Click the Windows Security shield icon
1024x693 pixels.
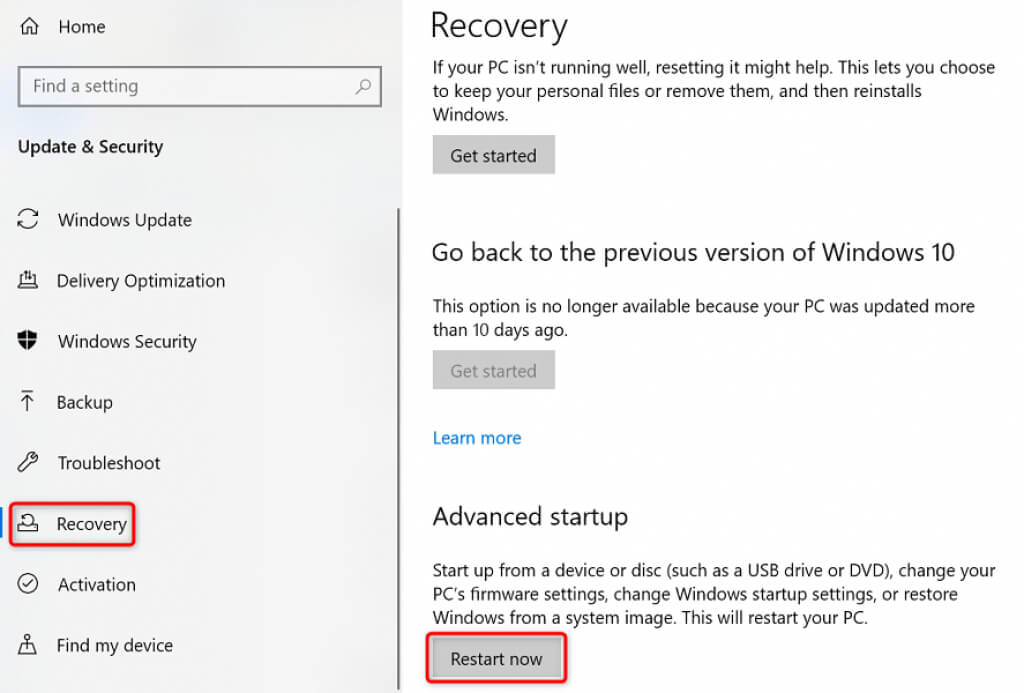tap(28, 341)
